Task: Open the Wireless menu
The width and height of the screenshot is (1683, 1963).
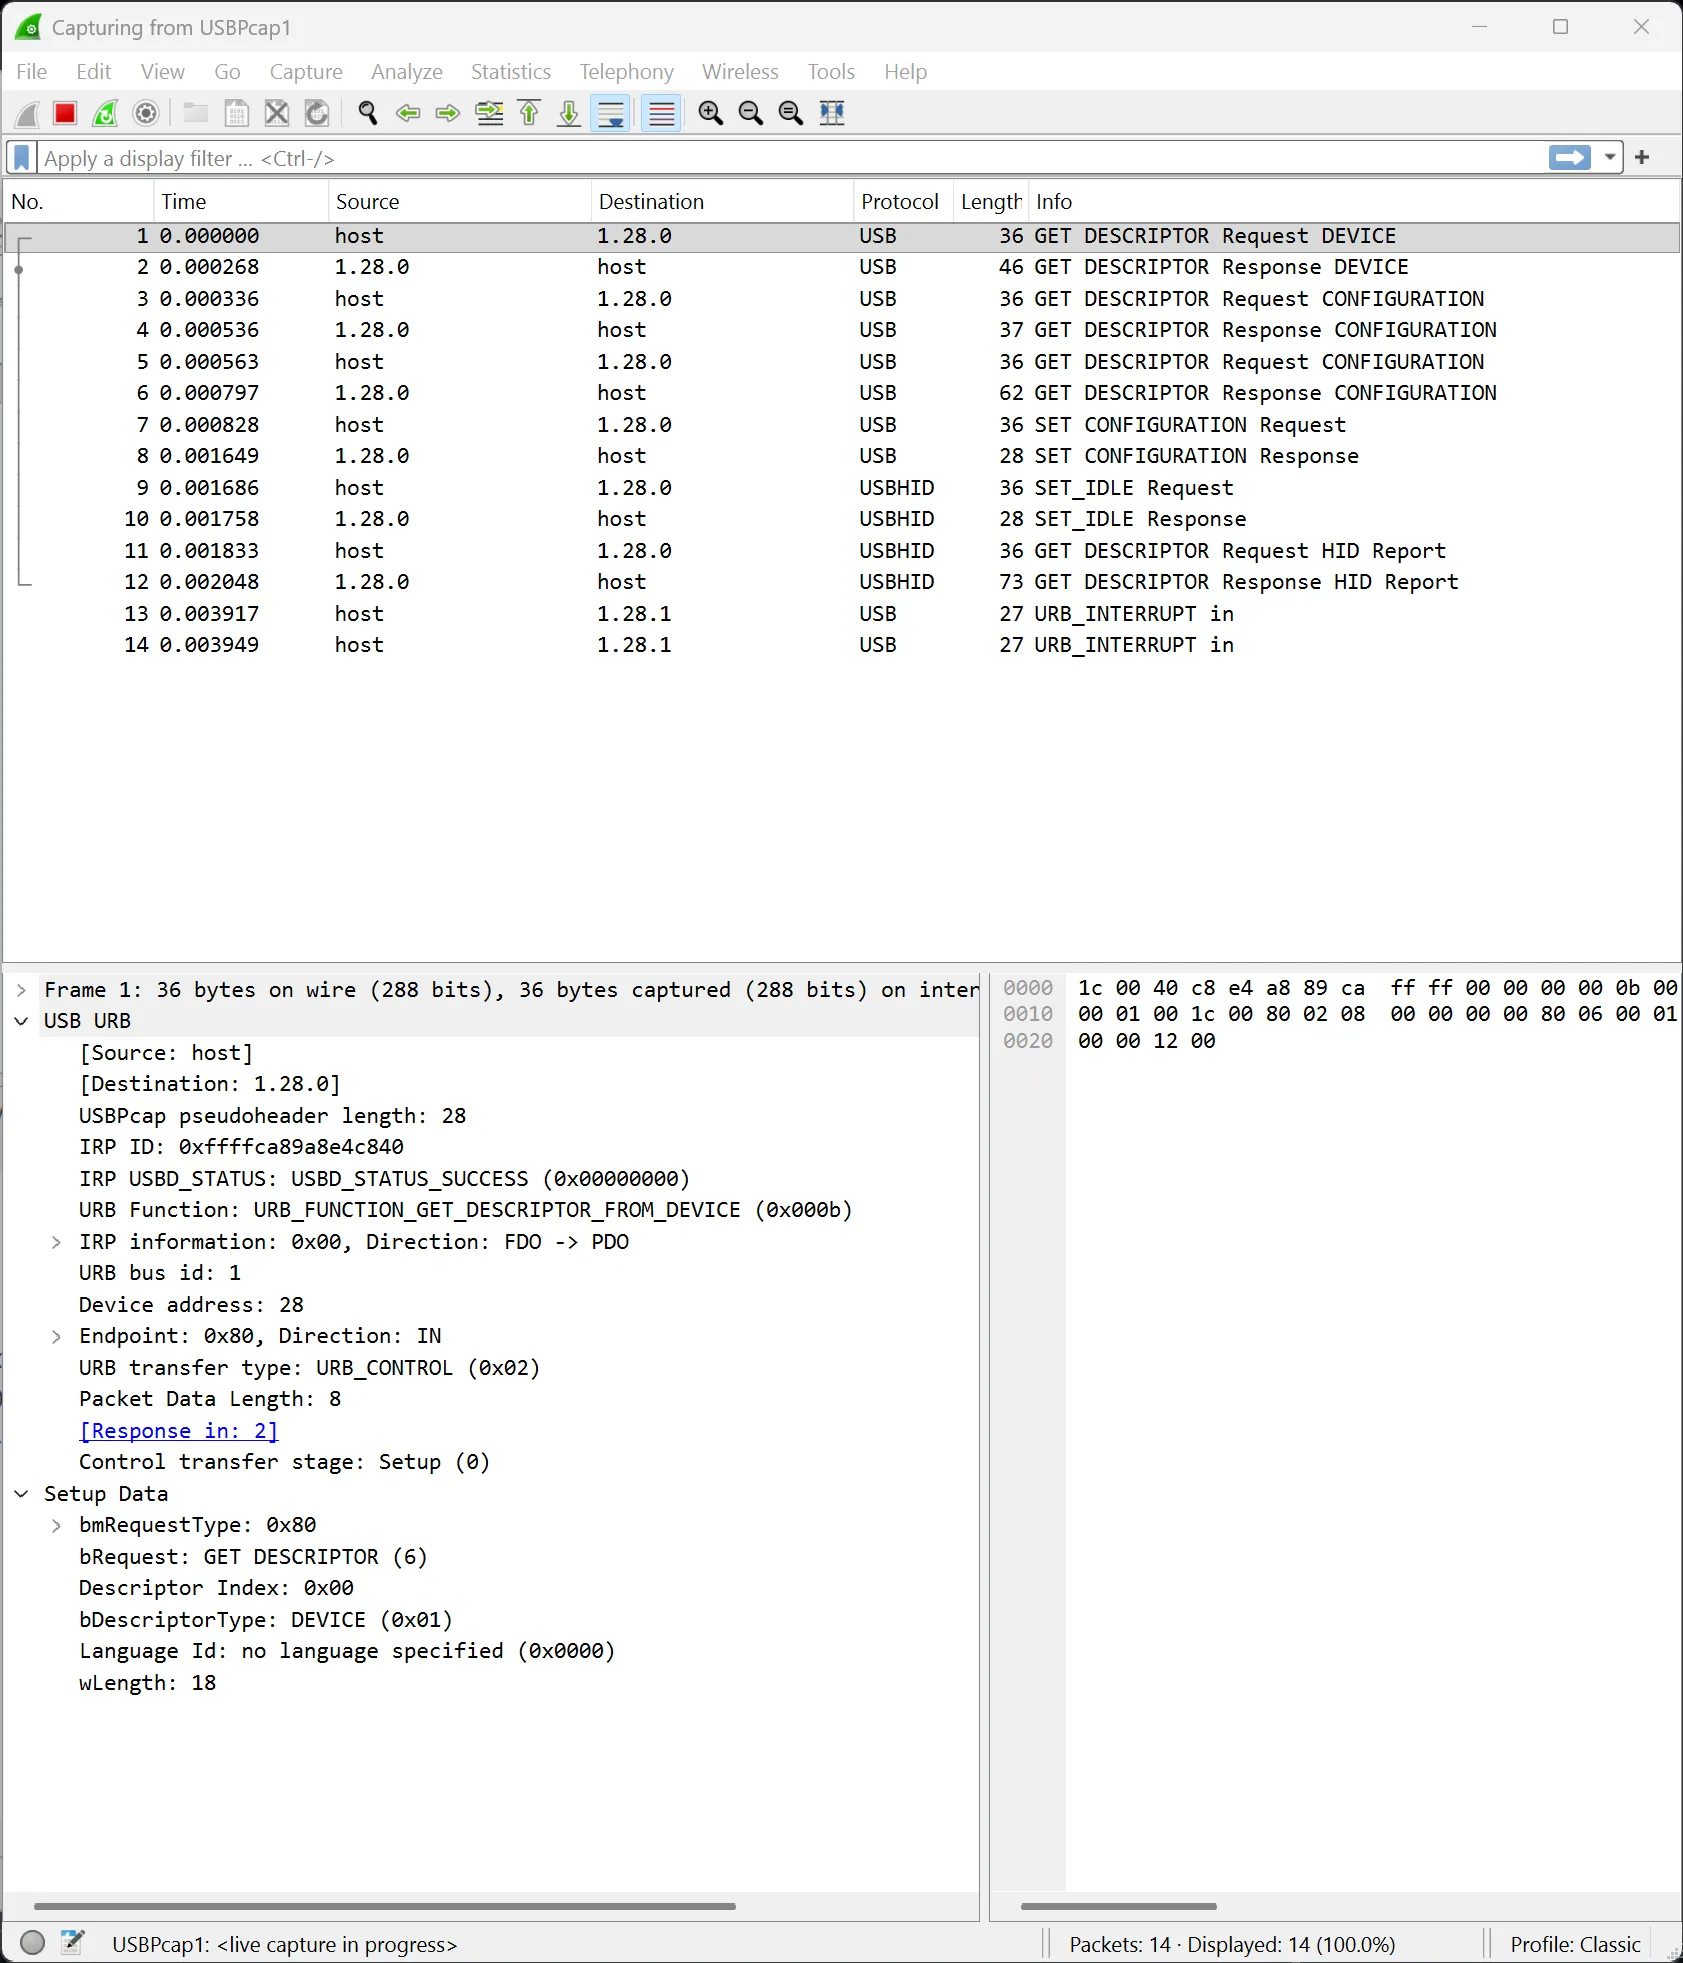Action: (x=740, y=72)
